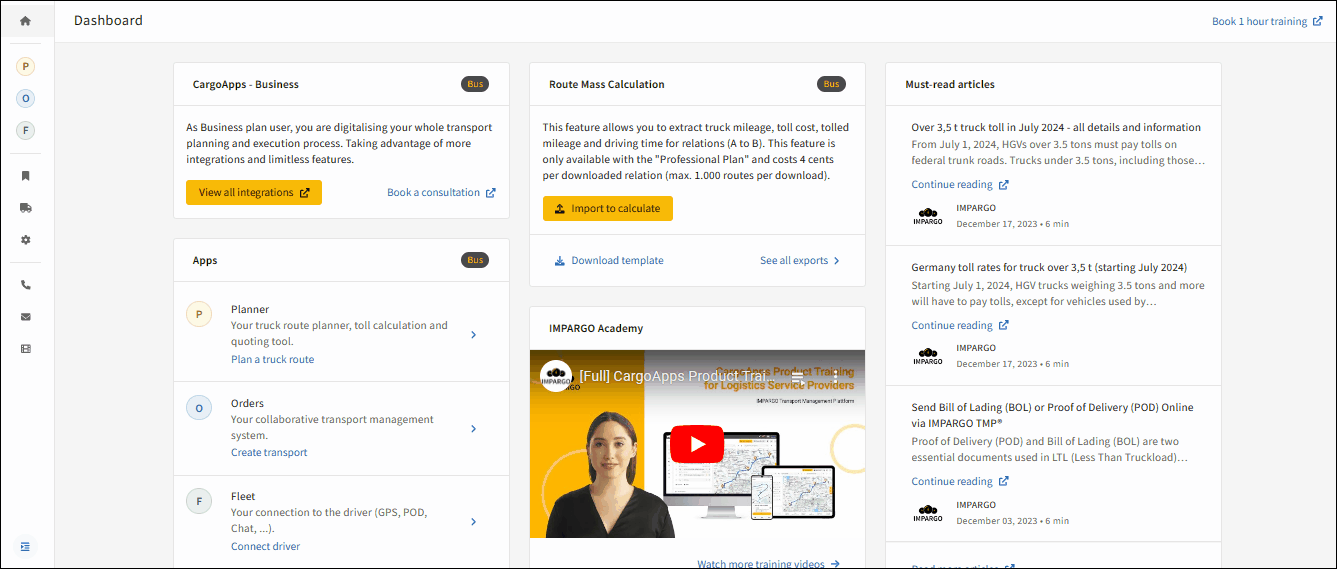This screenshot has width=1337, height=569.
Task: Click the sidebar film video icon
Action: click(26, 349)
